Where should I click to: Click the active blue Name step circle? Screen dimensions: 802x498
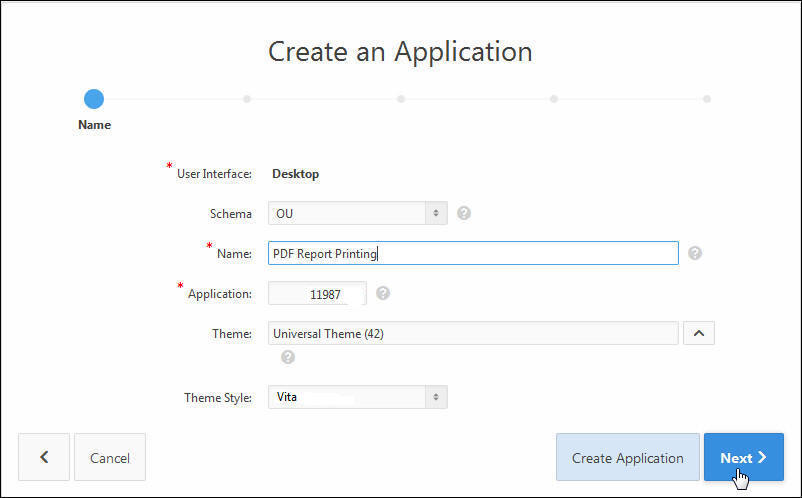coord(94,99)
